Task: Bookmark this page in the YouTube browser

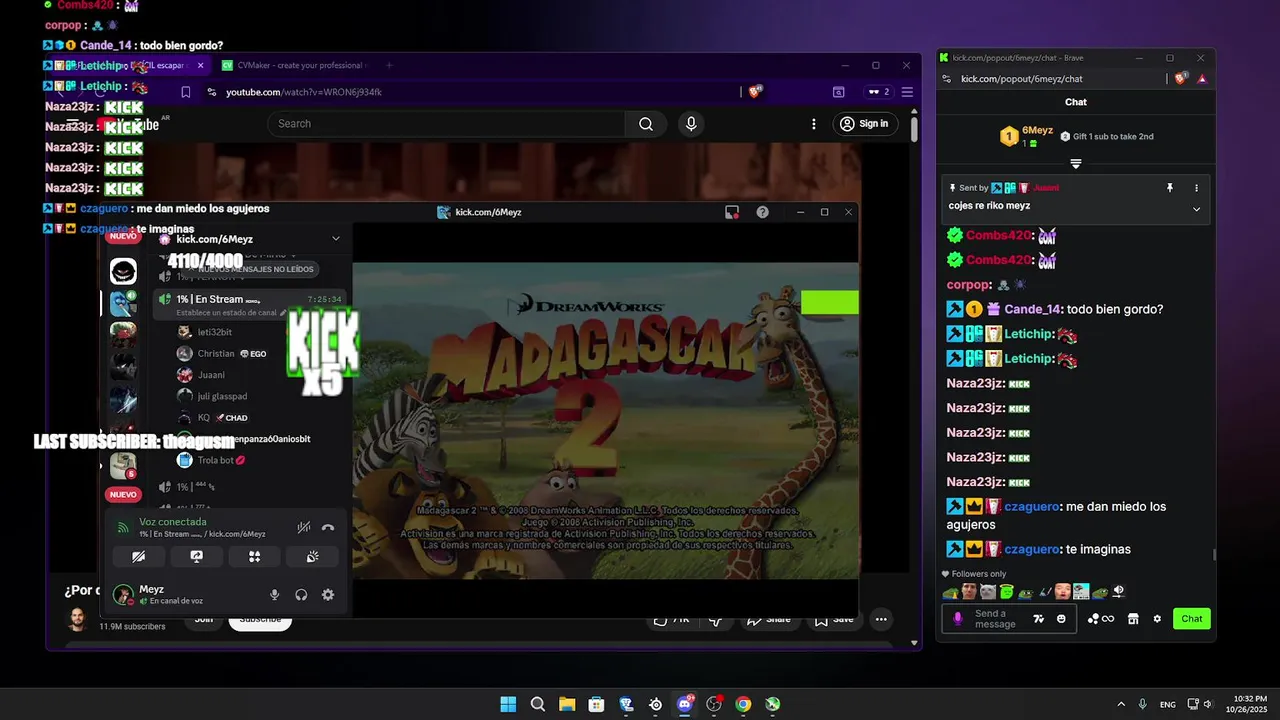Action: (186, 92)
